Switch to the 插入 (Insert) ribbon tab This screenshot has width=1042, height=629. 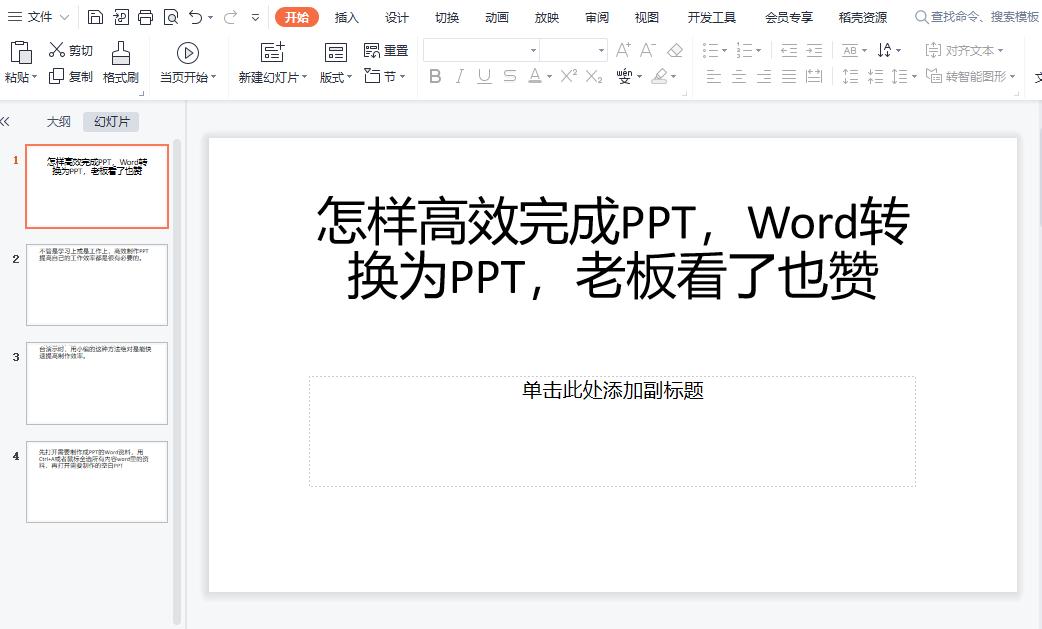point(345,17)
